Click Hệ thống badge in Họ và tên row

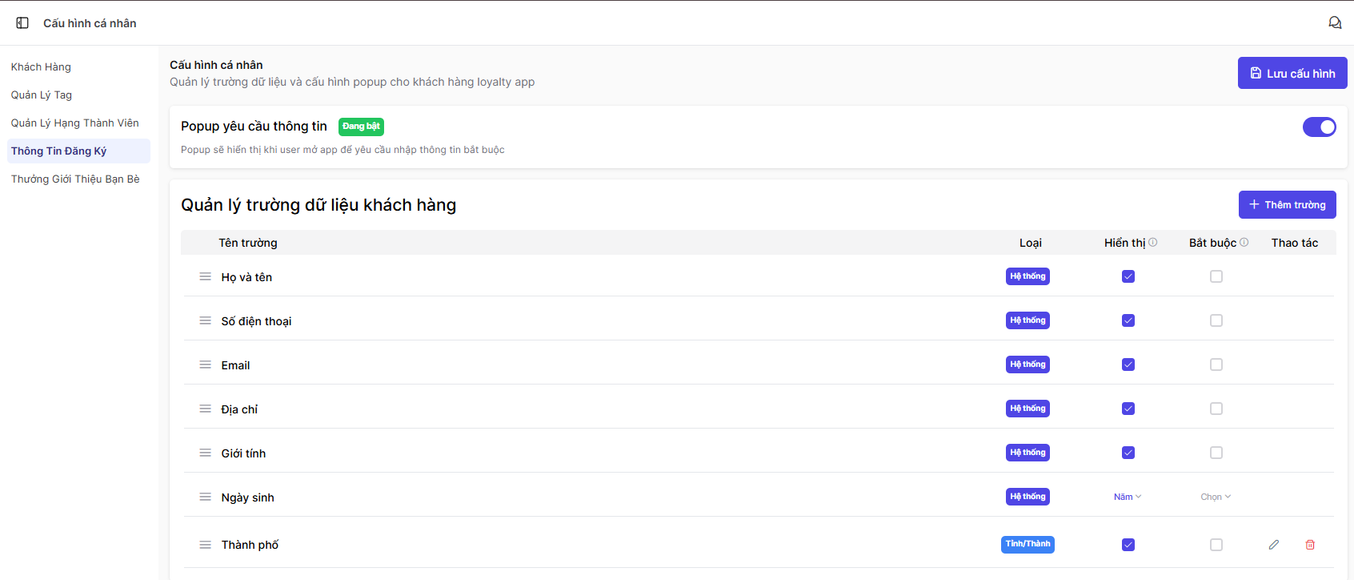click(x=1027, y=277)
